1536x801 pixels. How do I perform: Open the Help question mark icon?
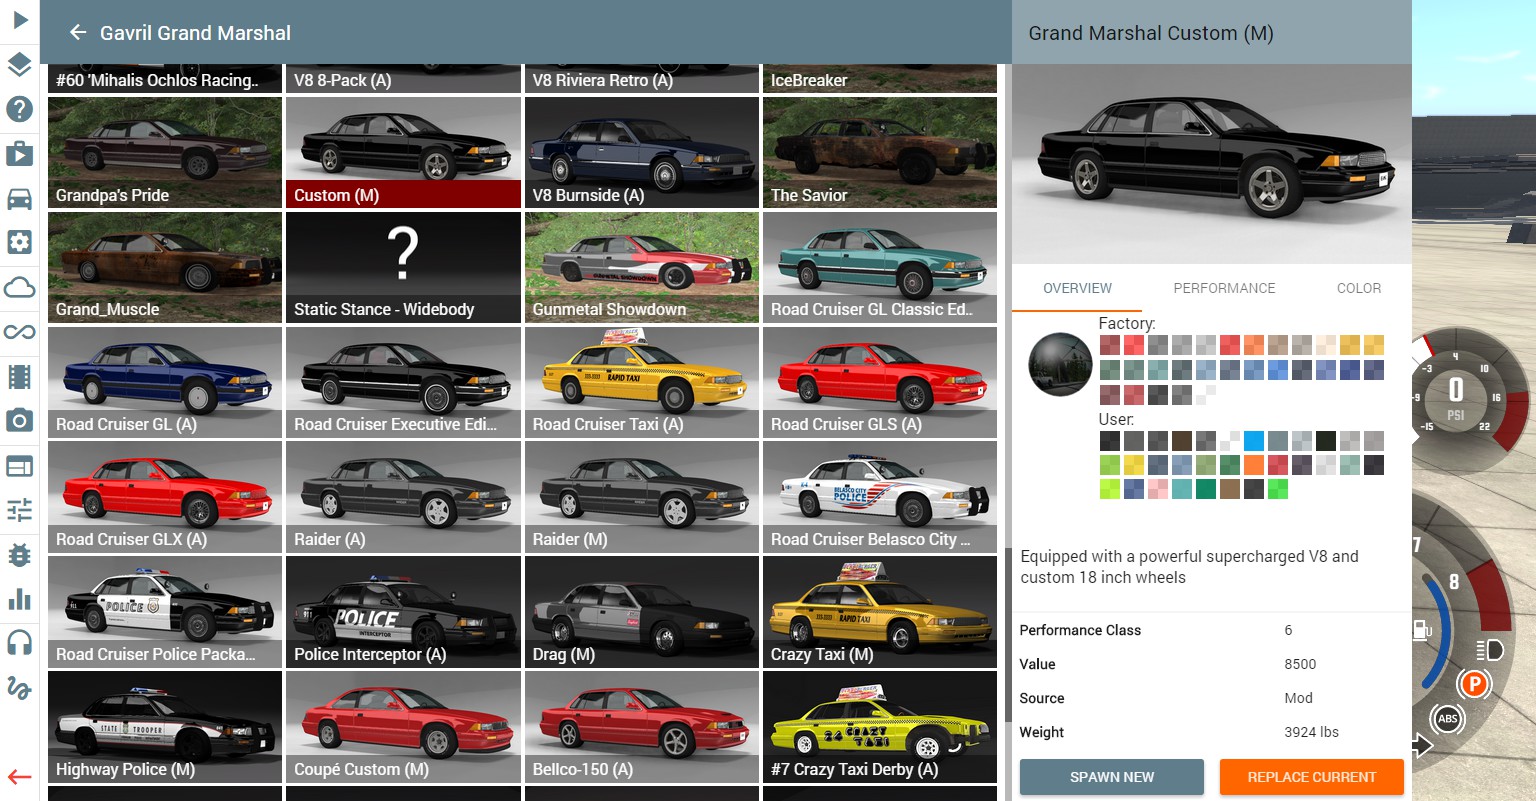tap(19, 109)
